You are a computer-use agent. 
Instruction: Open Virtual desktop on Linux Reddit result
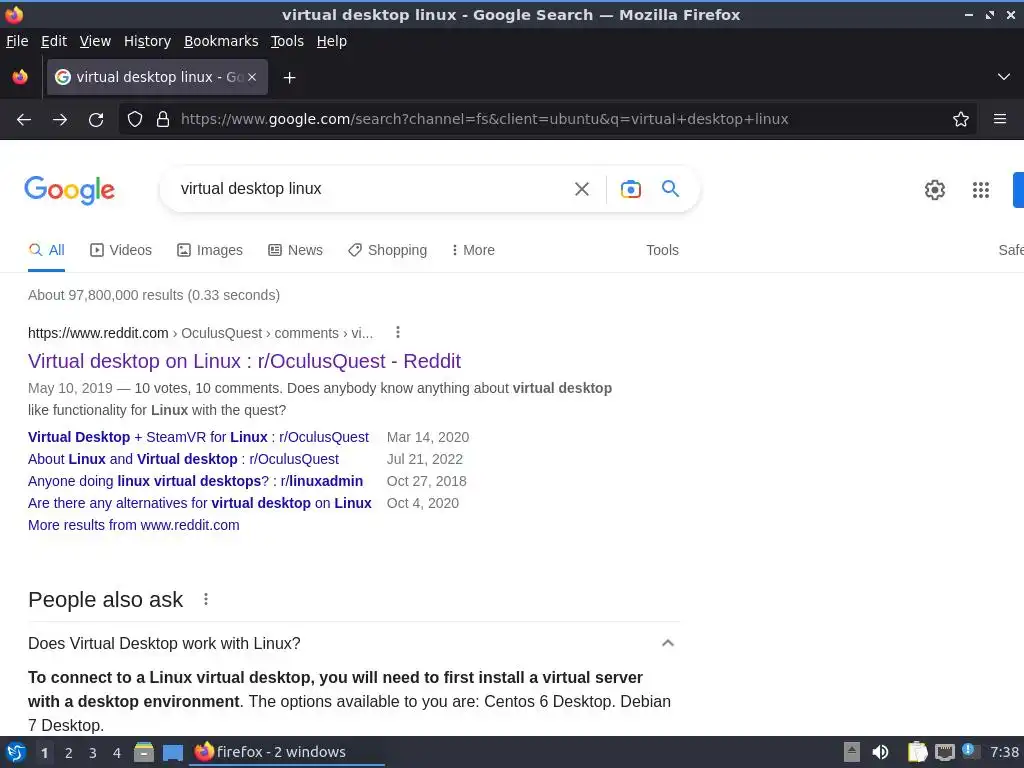pos(244,361)
